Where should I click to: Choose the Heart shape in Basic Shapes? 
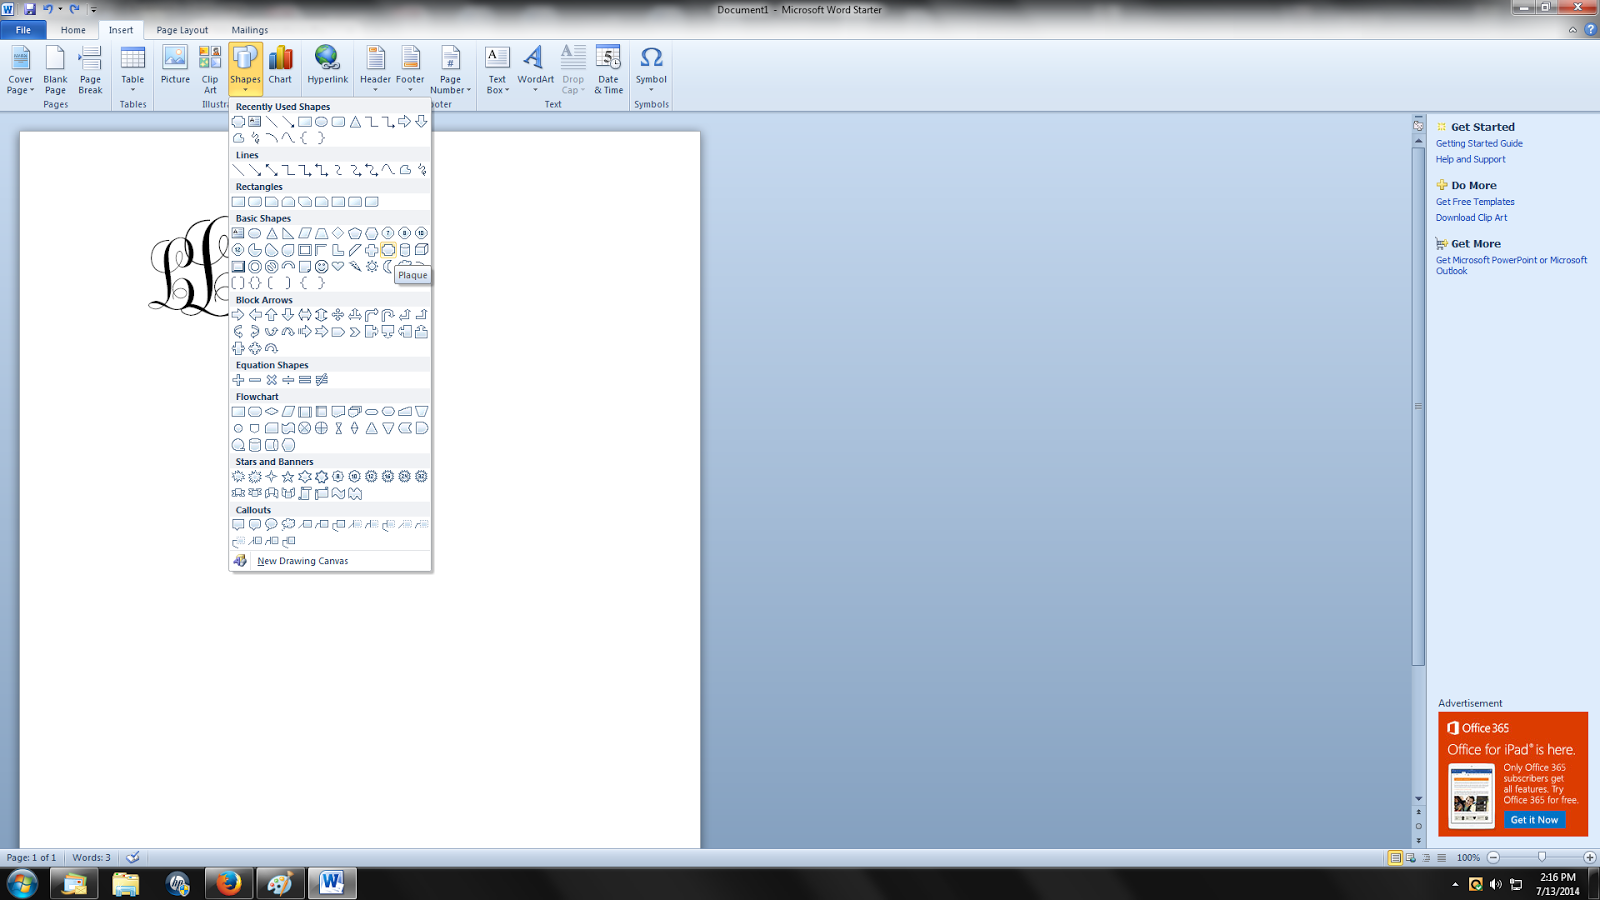[338, 267]
